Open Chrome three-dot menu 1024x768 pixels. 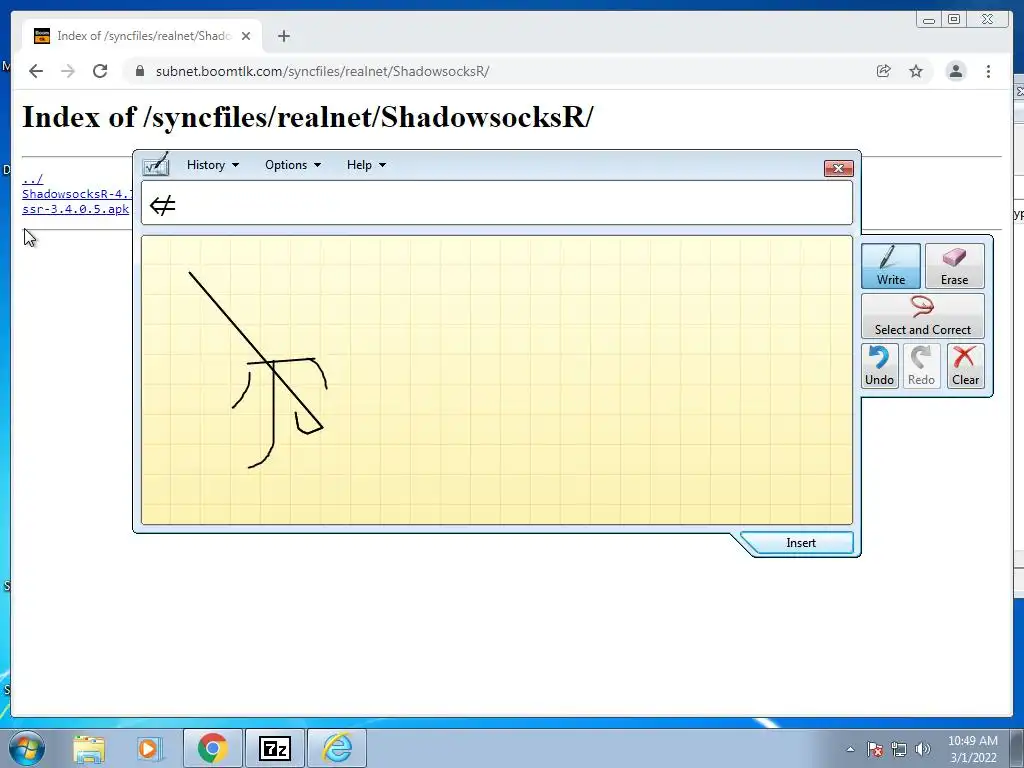989,71
